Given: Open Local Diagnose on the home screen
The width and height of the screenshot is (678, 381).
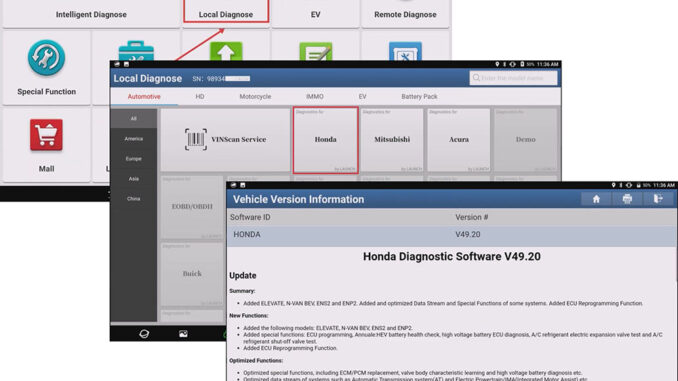Looking at the screenshot, I should click(x=226, y=14).
